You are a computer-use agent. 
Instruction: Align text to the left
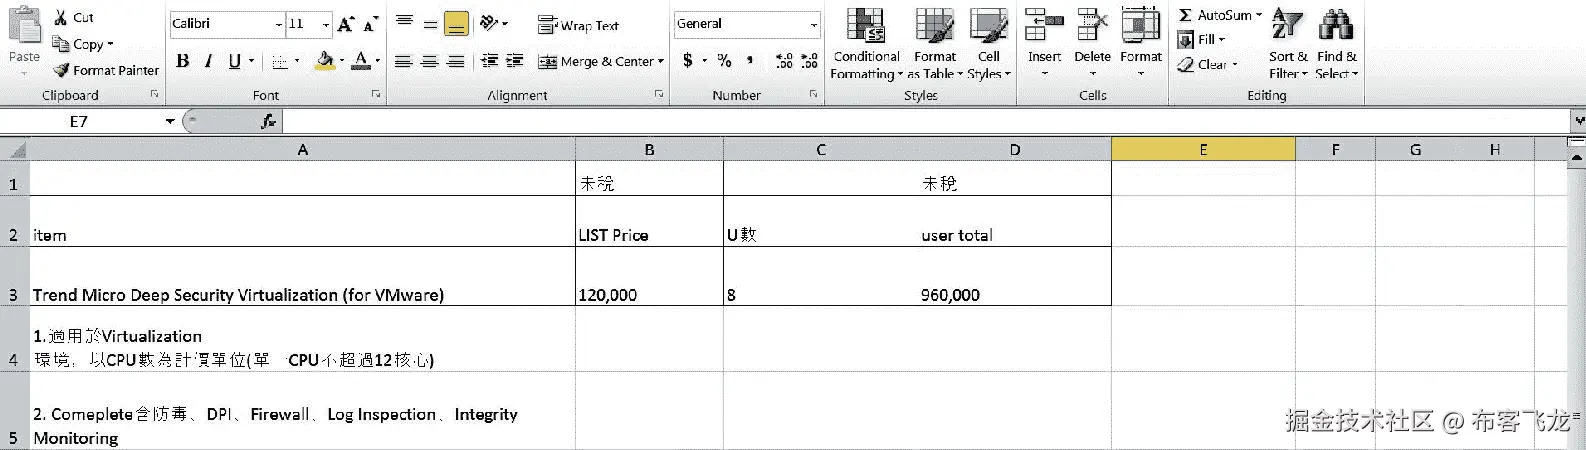[404, 61]
